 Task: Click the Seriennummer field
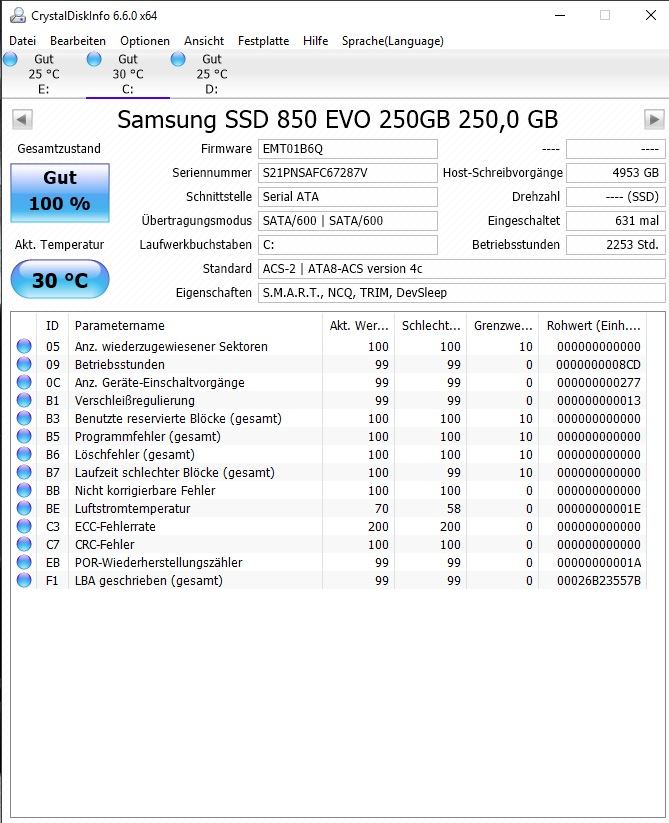pyautogui.click(x=347, y=173)
